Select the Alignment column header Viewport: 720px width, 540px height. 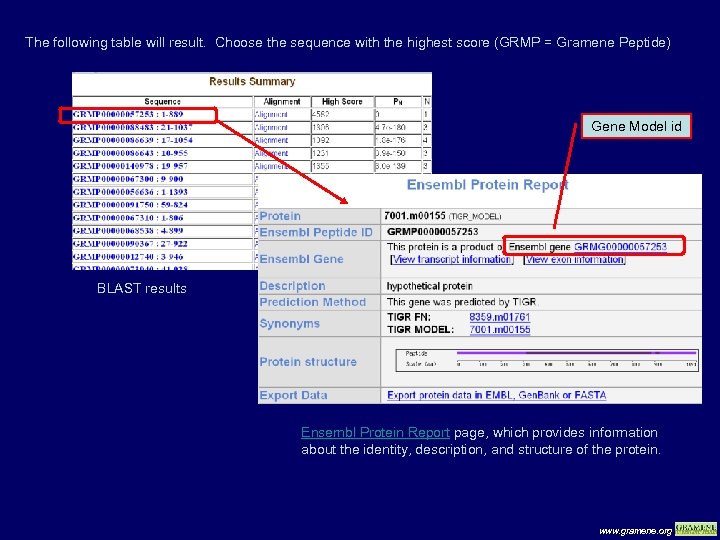tap(282, 101)
